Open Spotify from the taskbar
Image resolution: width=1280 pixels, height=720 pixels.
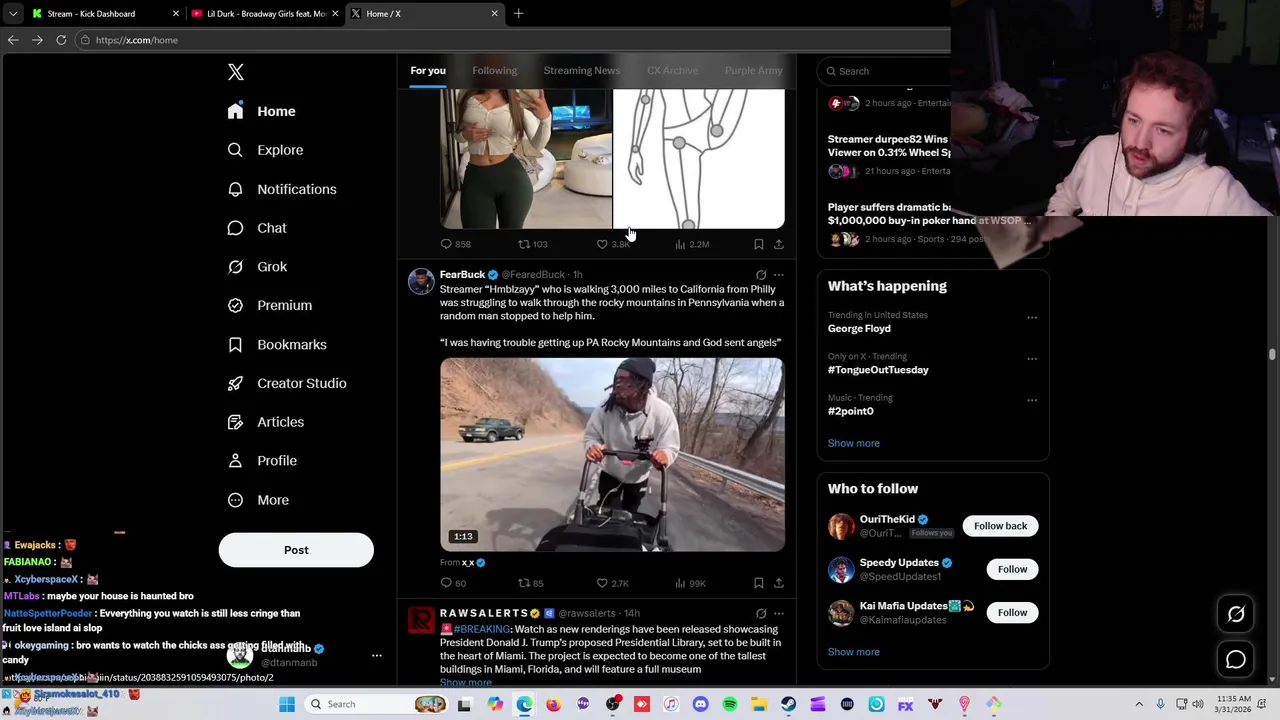click(730, 704)
